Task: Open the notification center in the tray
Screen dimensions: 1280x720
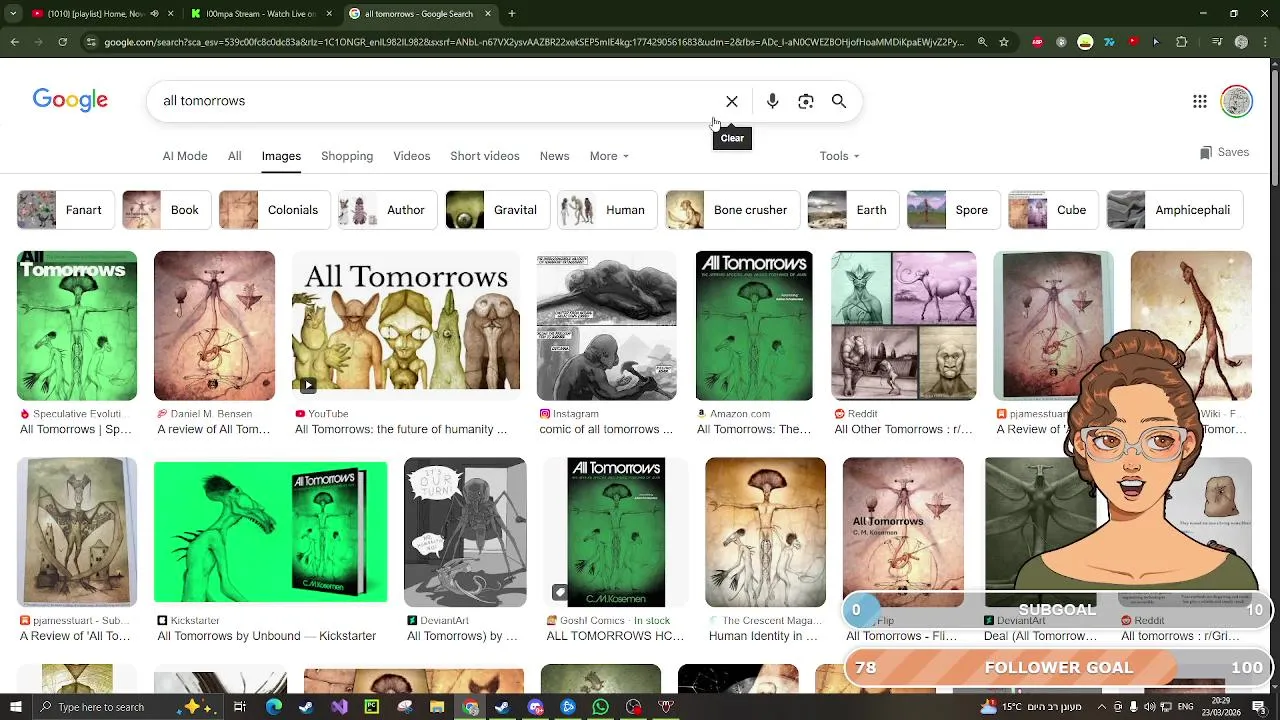Action: click(1259, 707)
